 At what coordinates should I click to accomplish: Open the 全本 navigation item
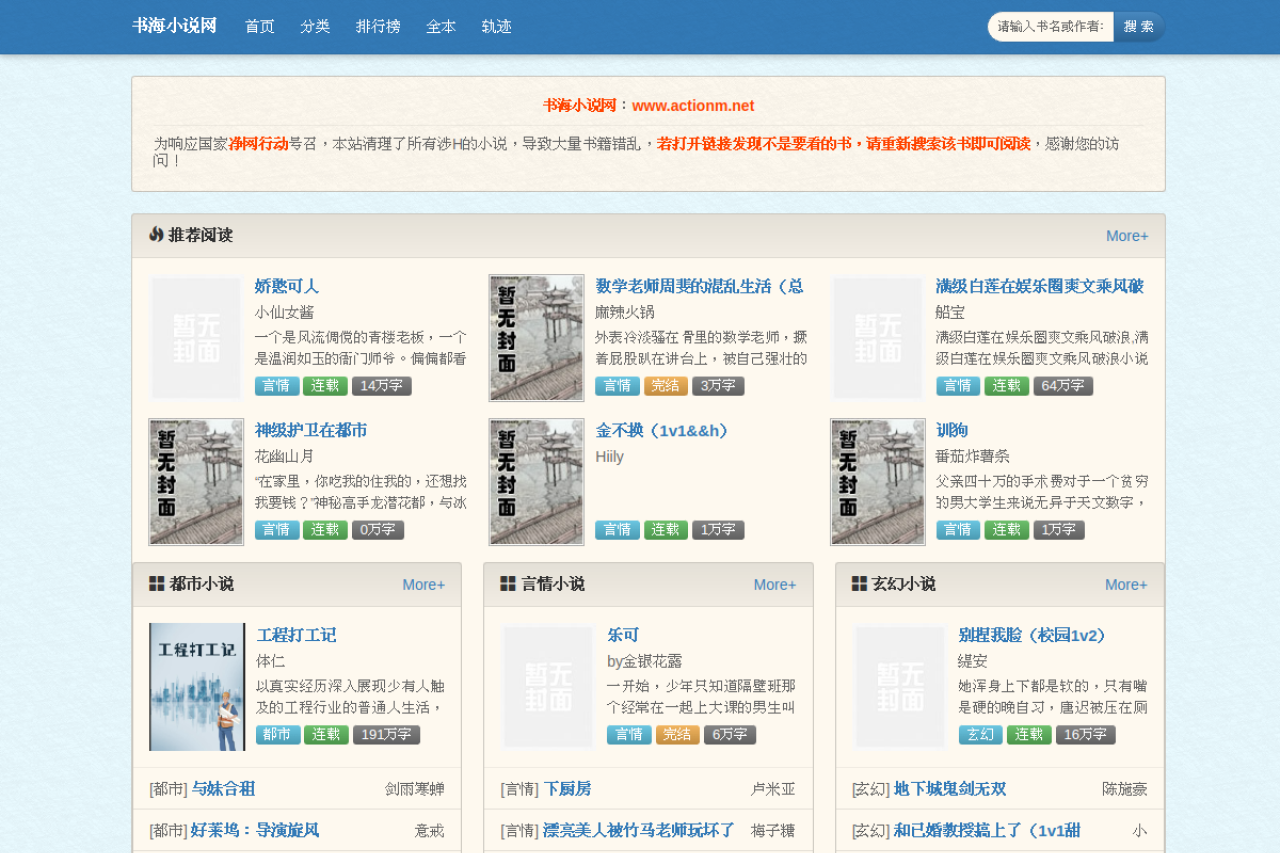(441, 27)
